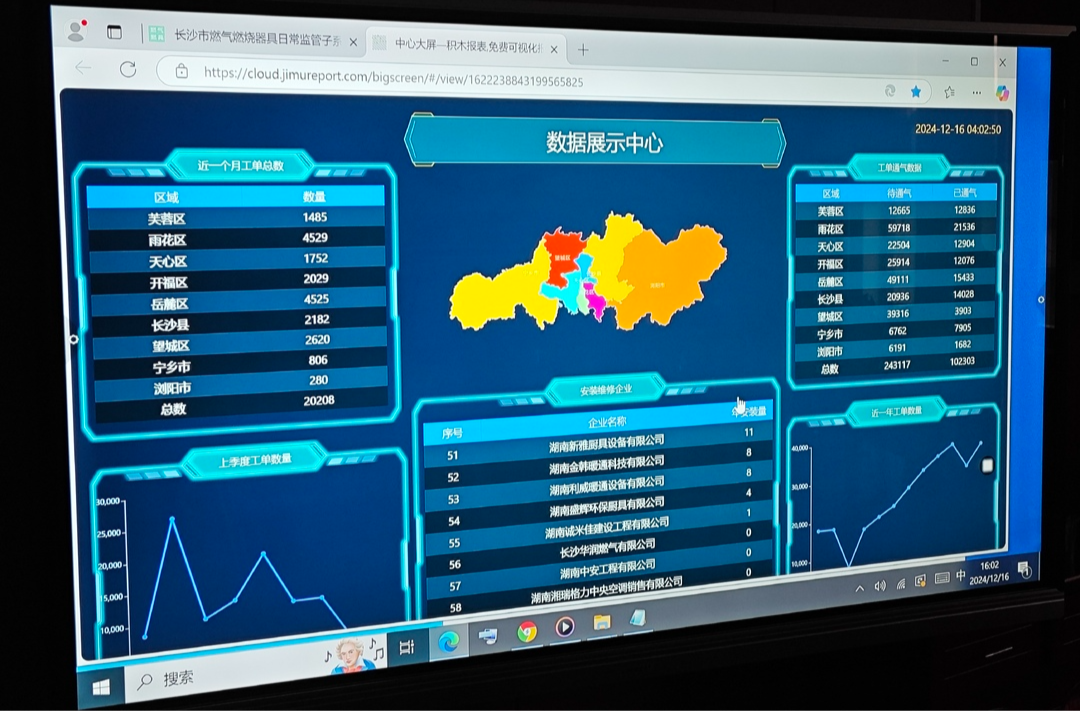
Task: Show hidden system tray icons
Action: (860, 588)
